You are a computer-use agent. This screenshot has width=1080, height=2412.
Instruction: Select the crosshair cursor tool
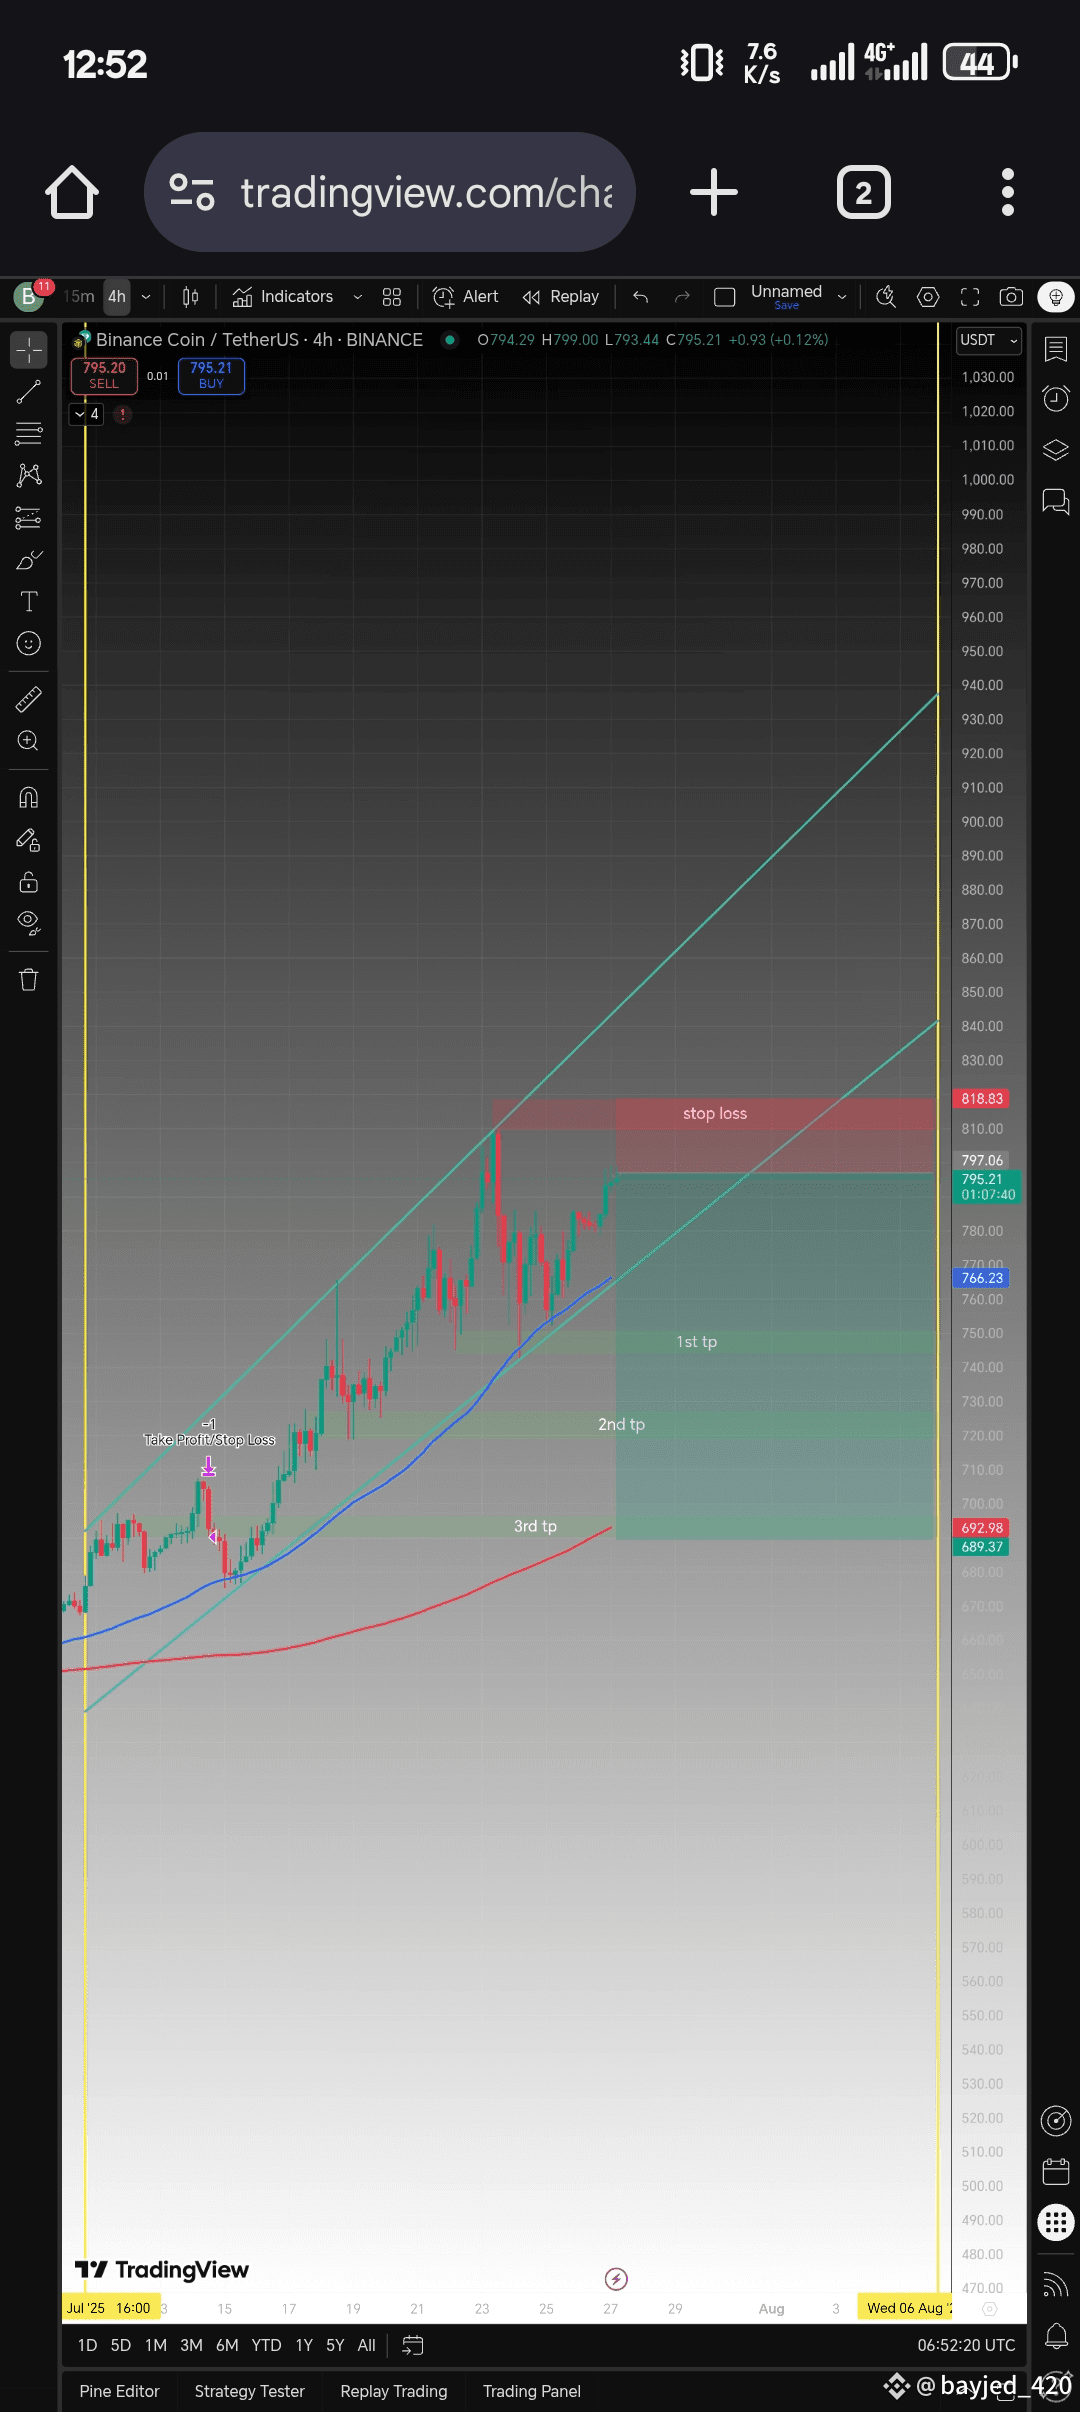click(x=29, y=350)
